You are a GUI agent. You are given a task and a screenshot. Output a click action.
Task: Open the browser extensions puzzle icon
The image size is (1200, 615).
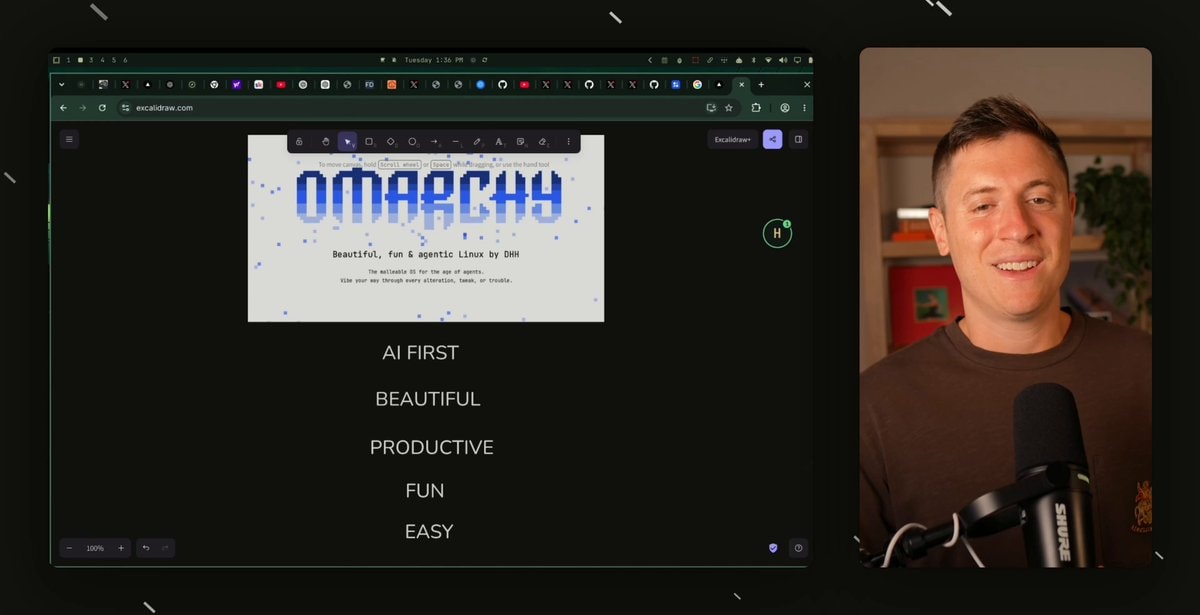[x=756, y=108]
